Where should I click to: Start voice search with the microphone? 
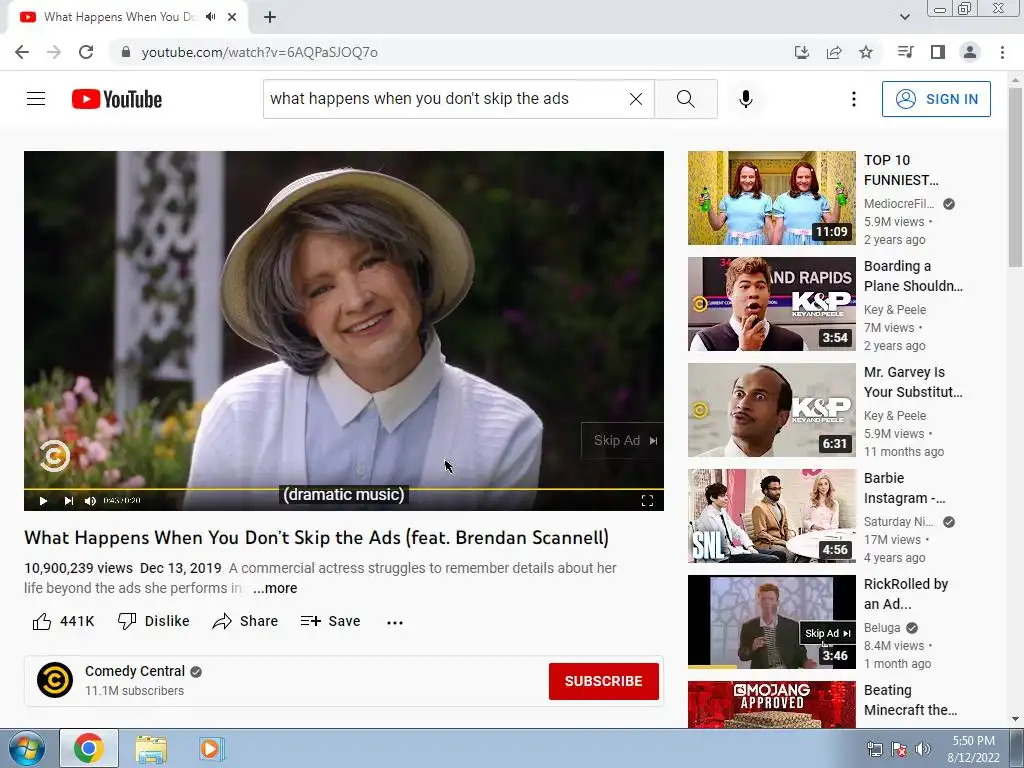(745, 99)
